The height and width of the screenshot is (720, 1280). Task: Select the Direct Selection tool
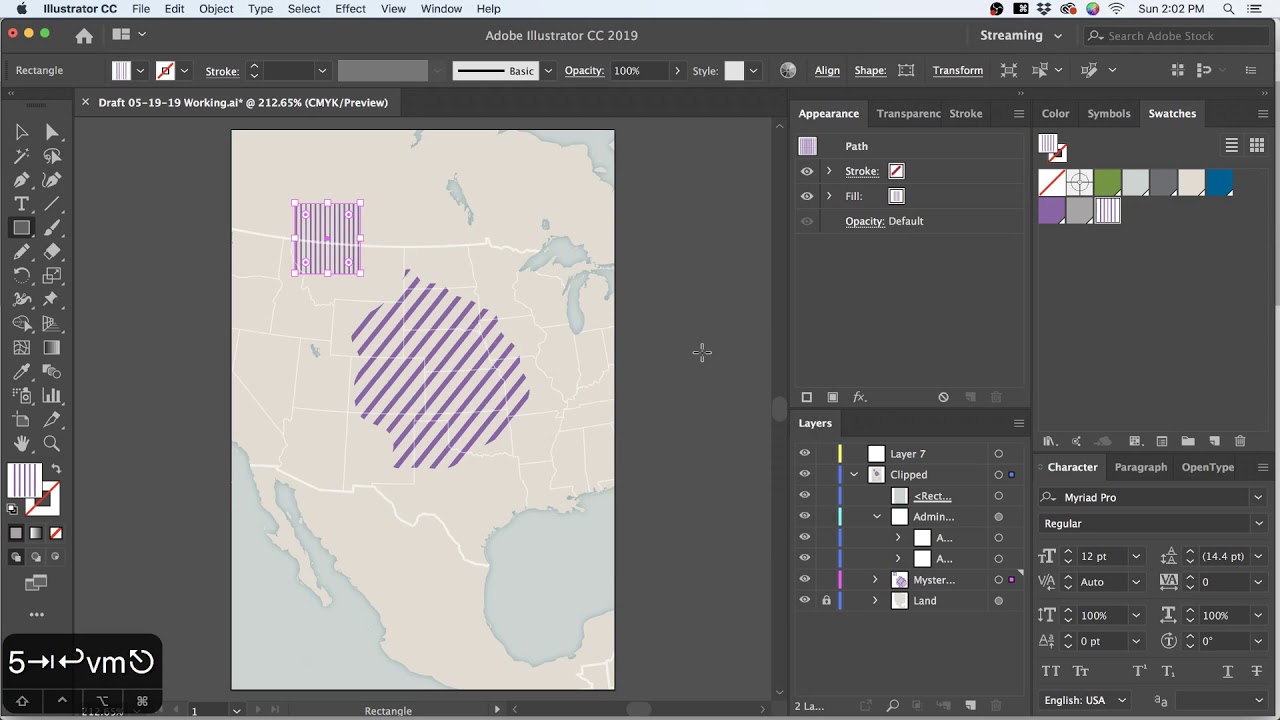tap(52, 132)
